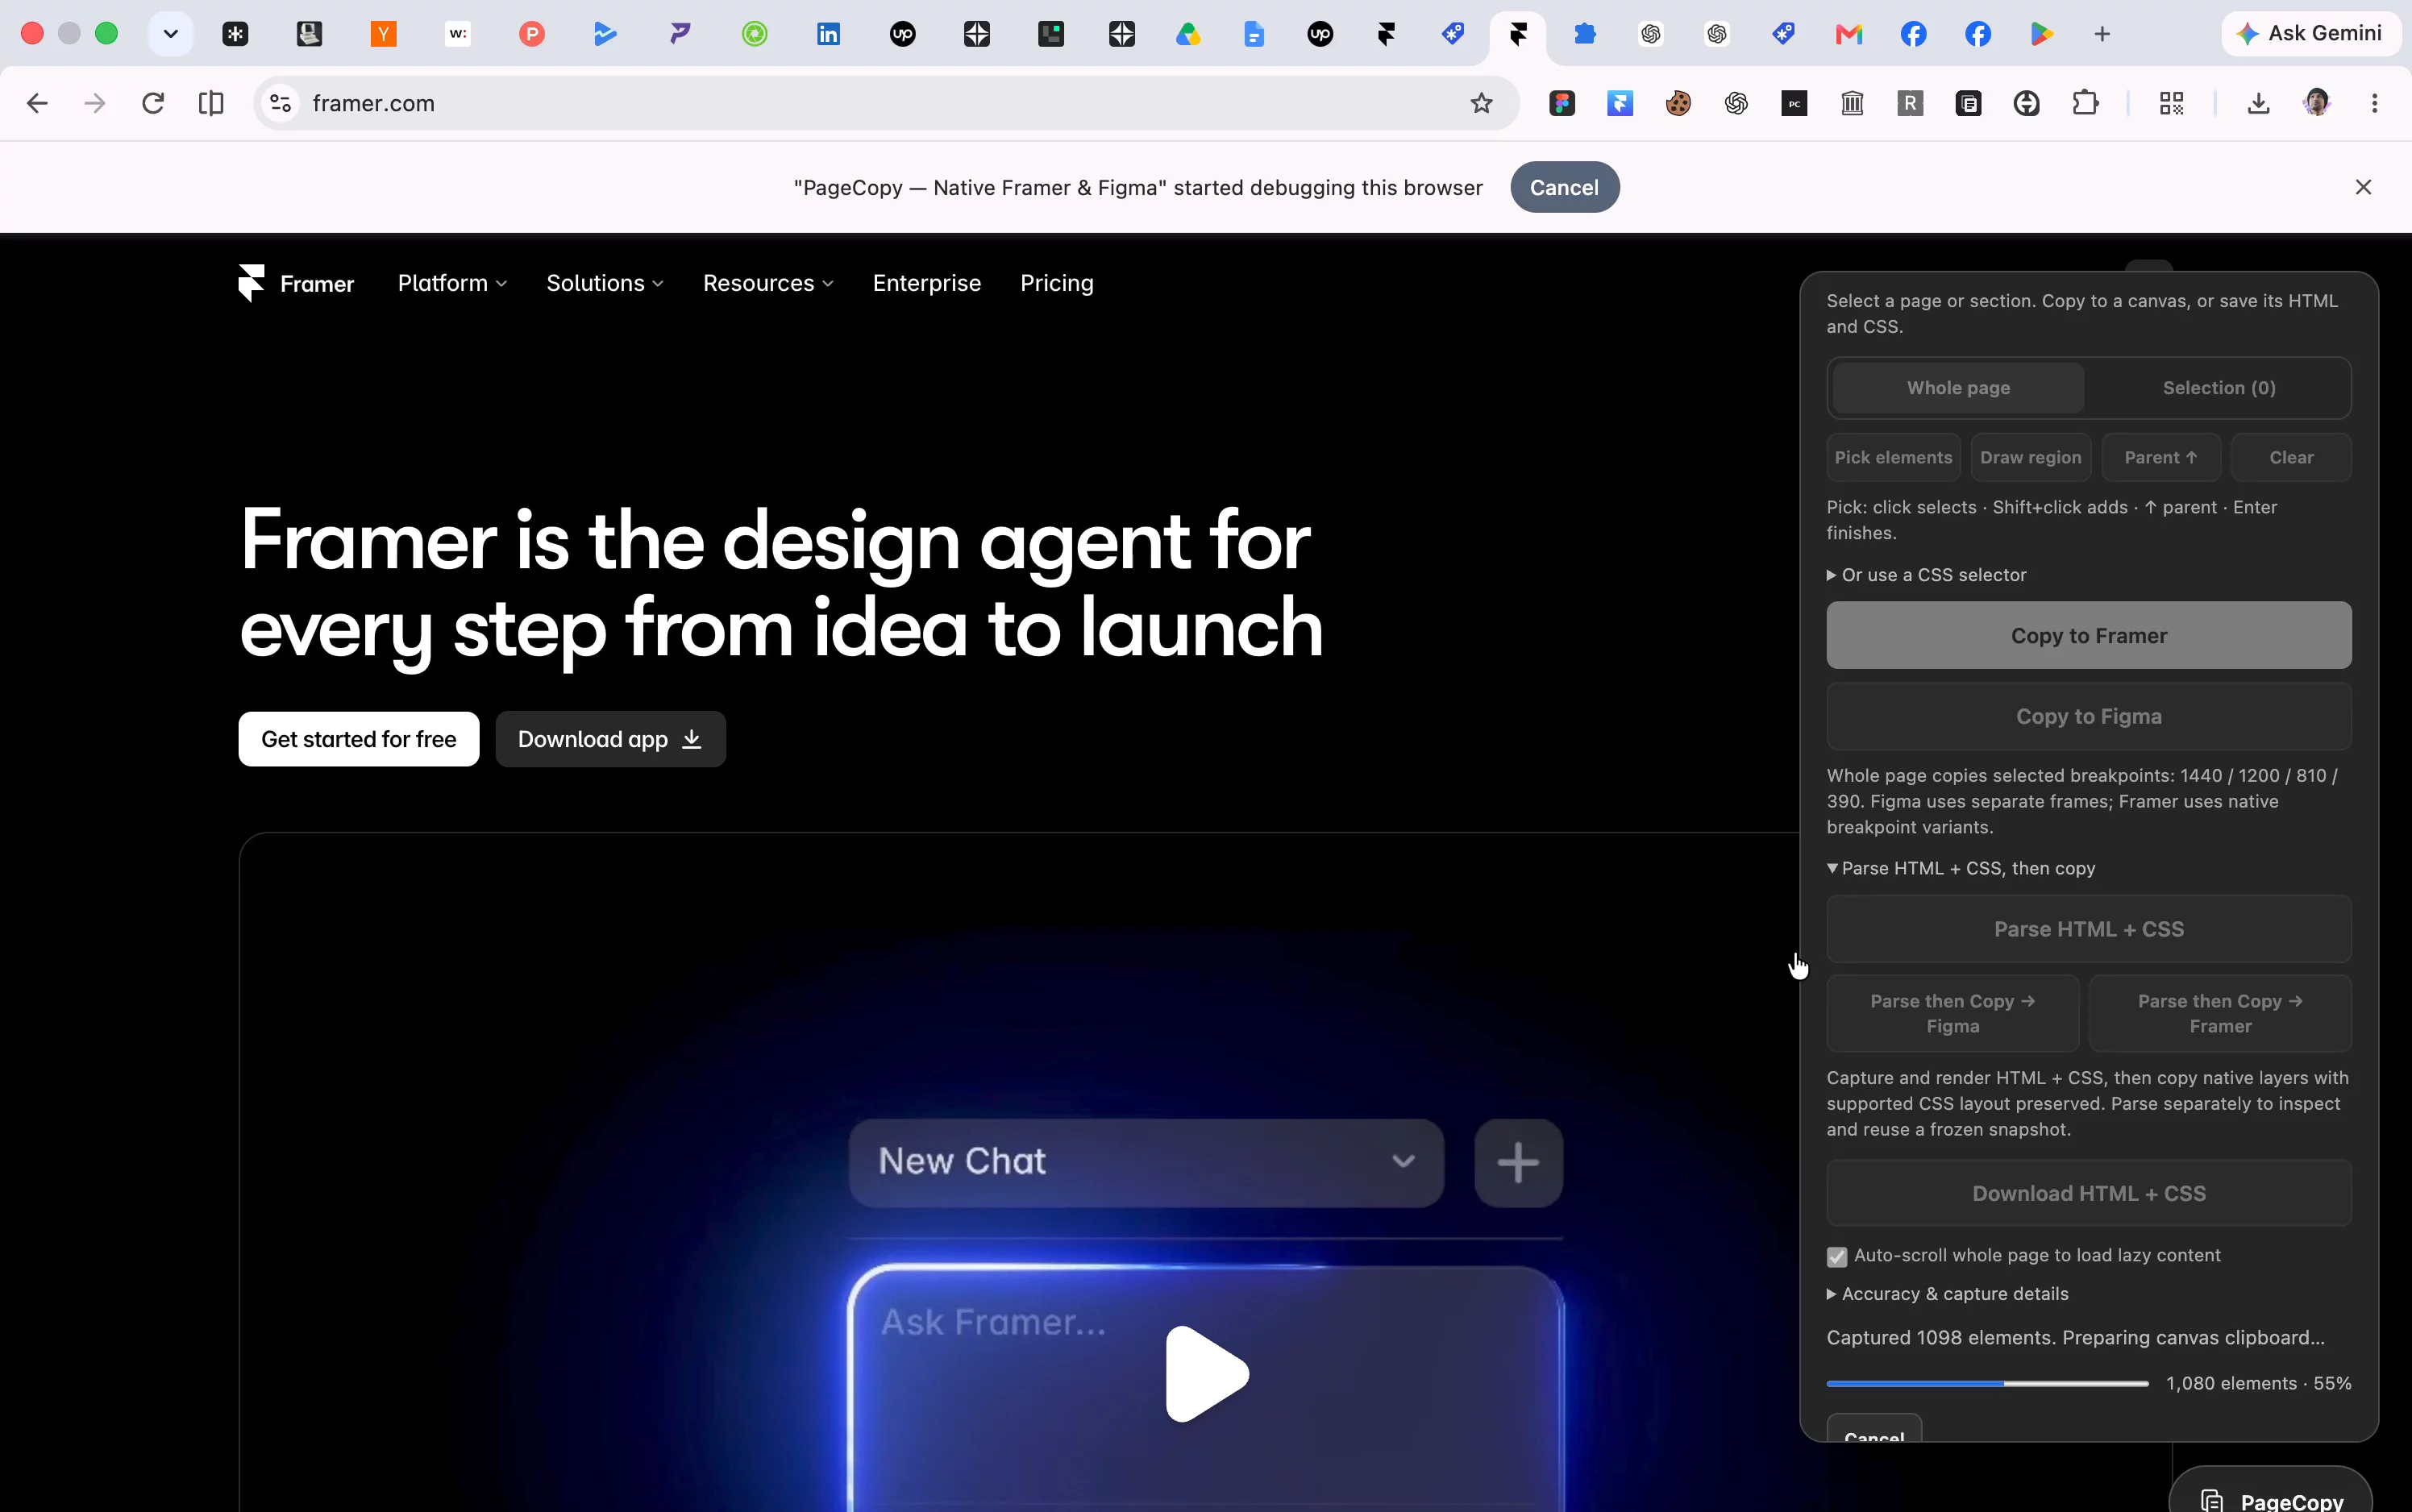Expand the tab search dropdown arrow
The width and height of the screenshot is (2412, 1512).
click(x=171, y=34)
